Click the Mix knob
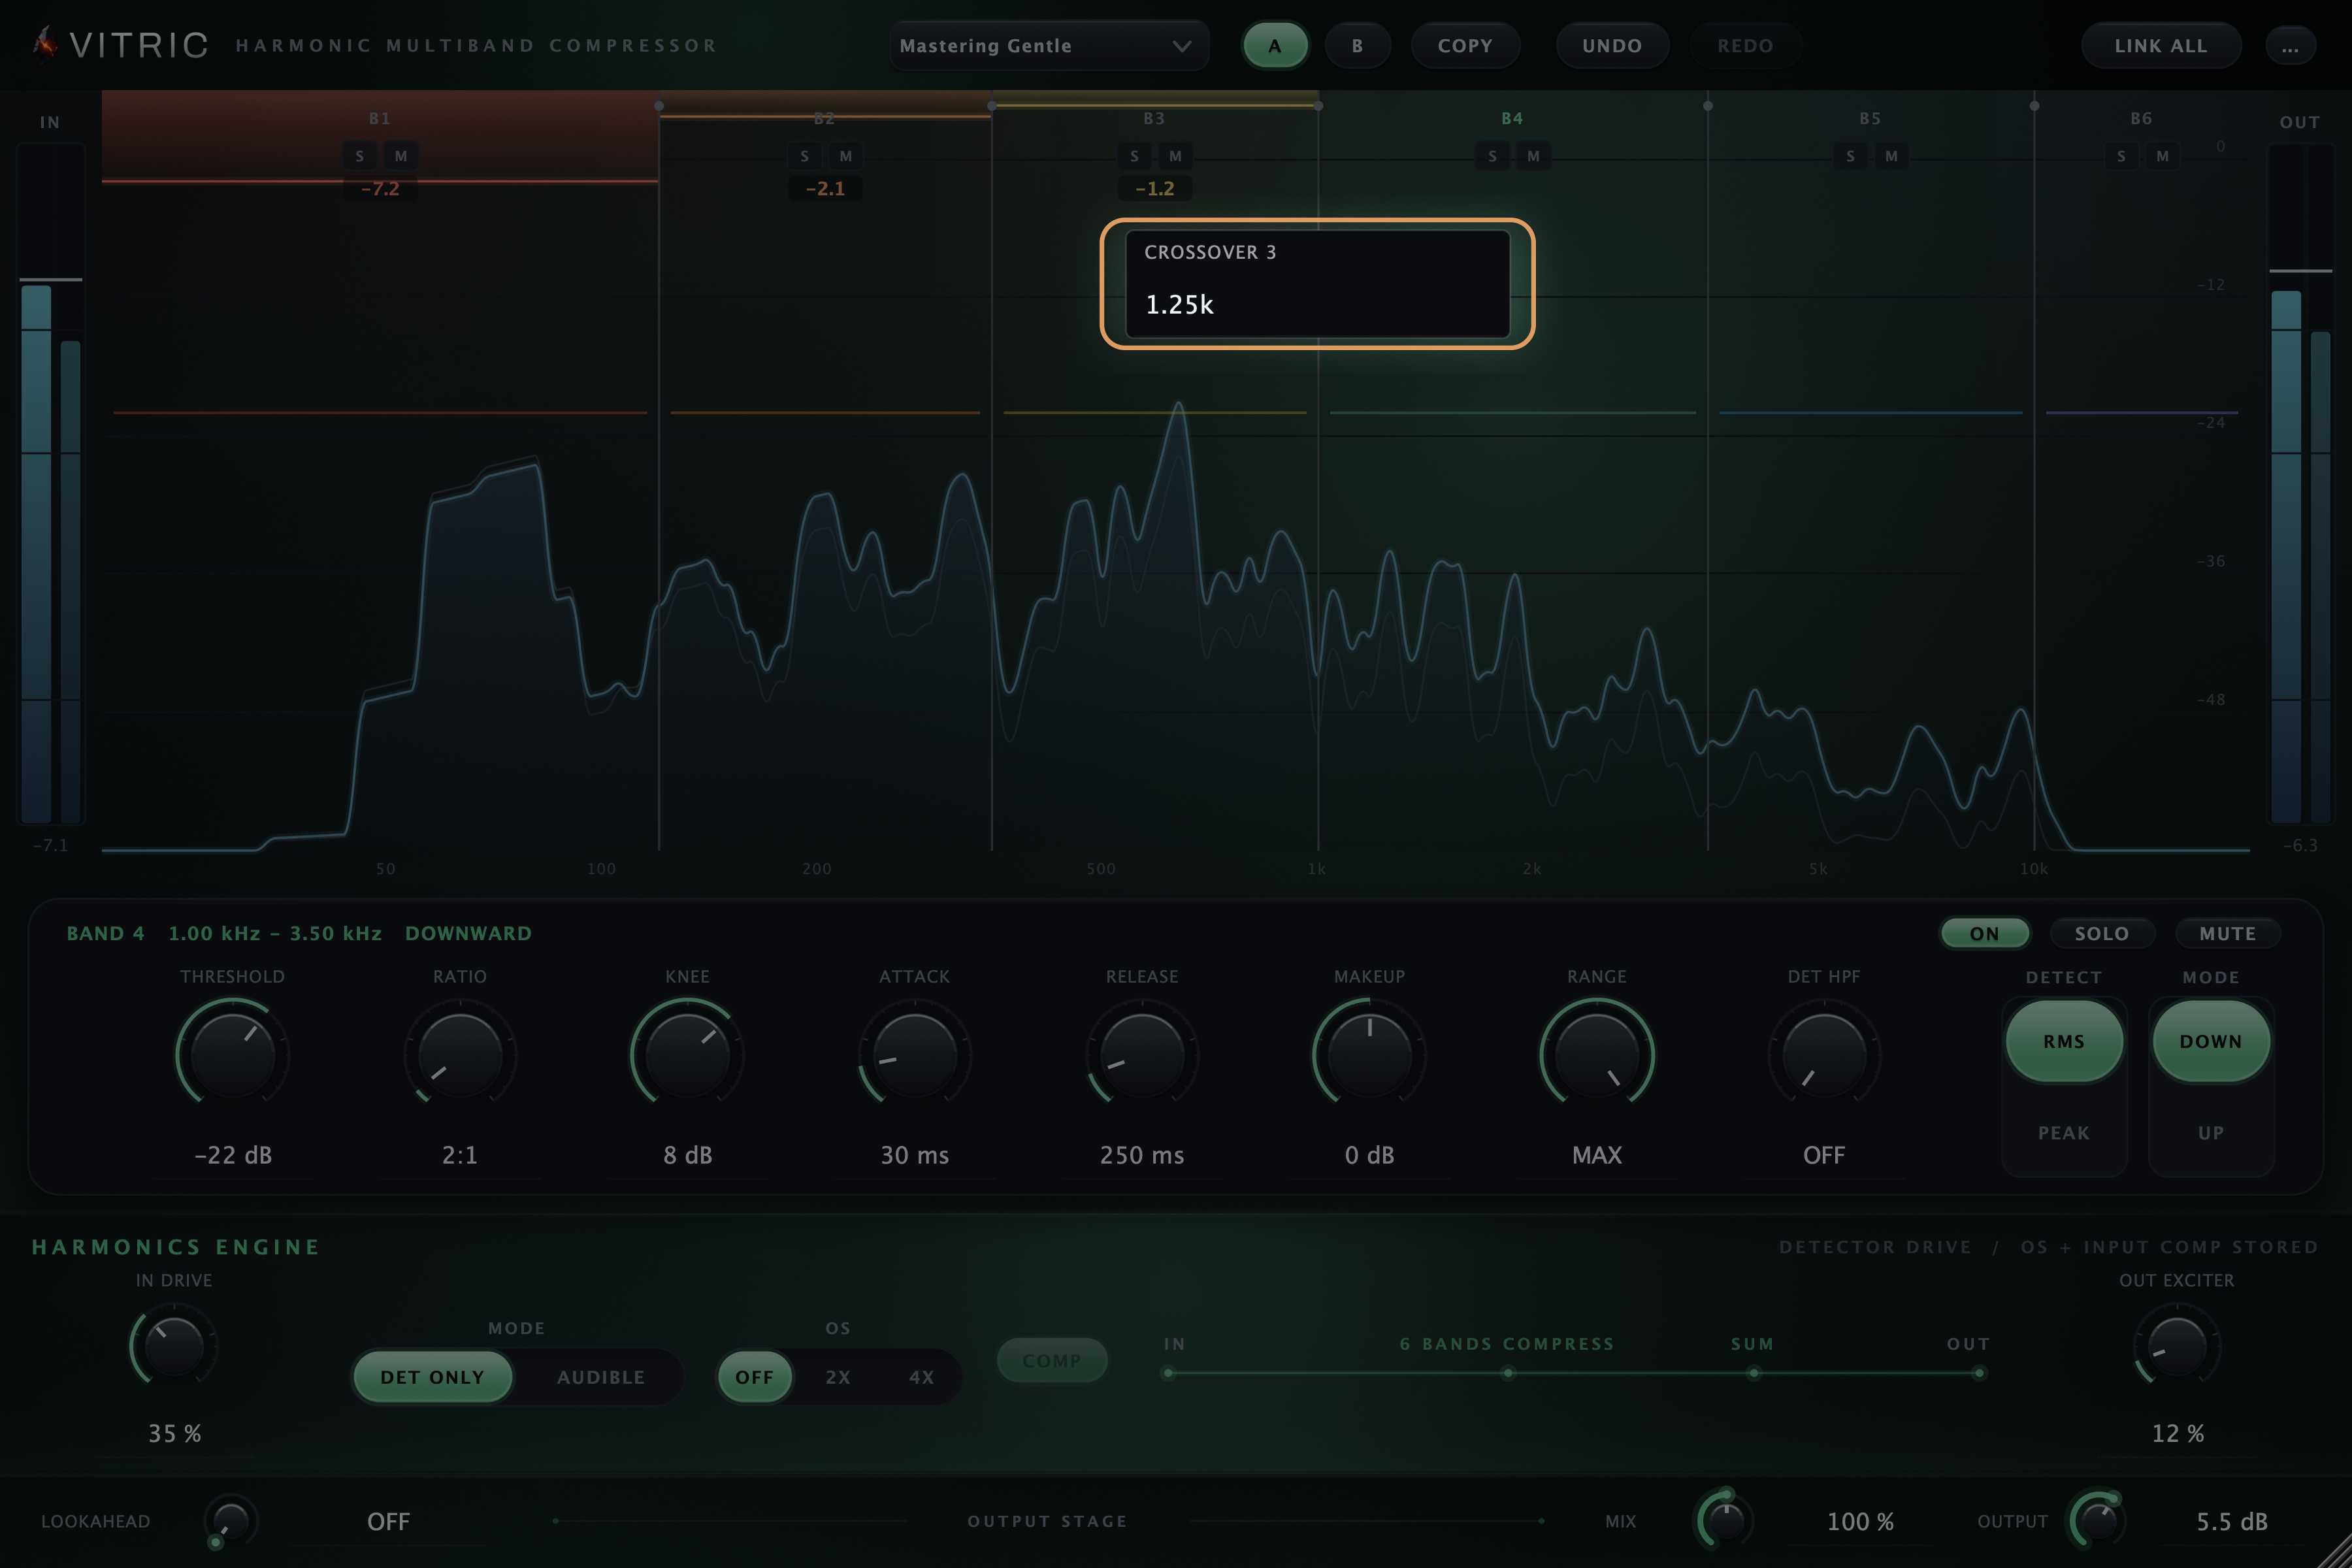The image size is (2352, 1568). [x=1725, y=1521]
